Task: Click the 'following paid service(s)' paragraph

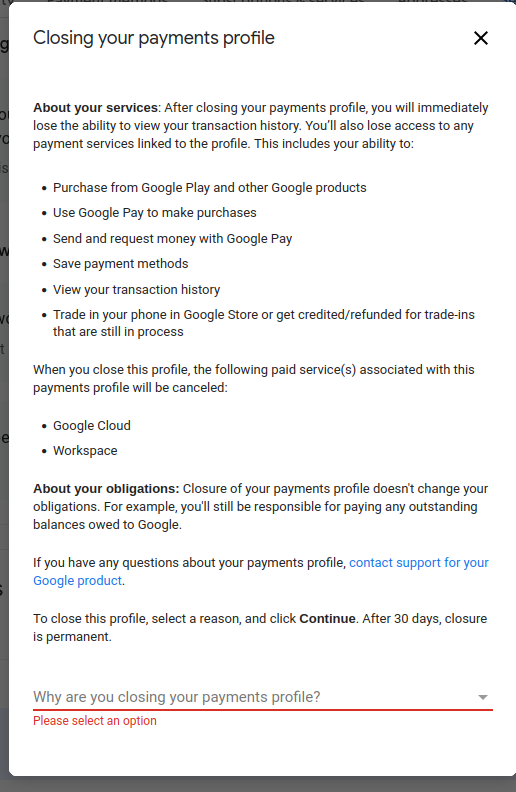Action: pyautogui.click(x=253, y=378)
